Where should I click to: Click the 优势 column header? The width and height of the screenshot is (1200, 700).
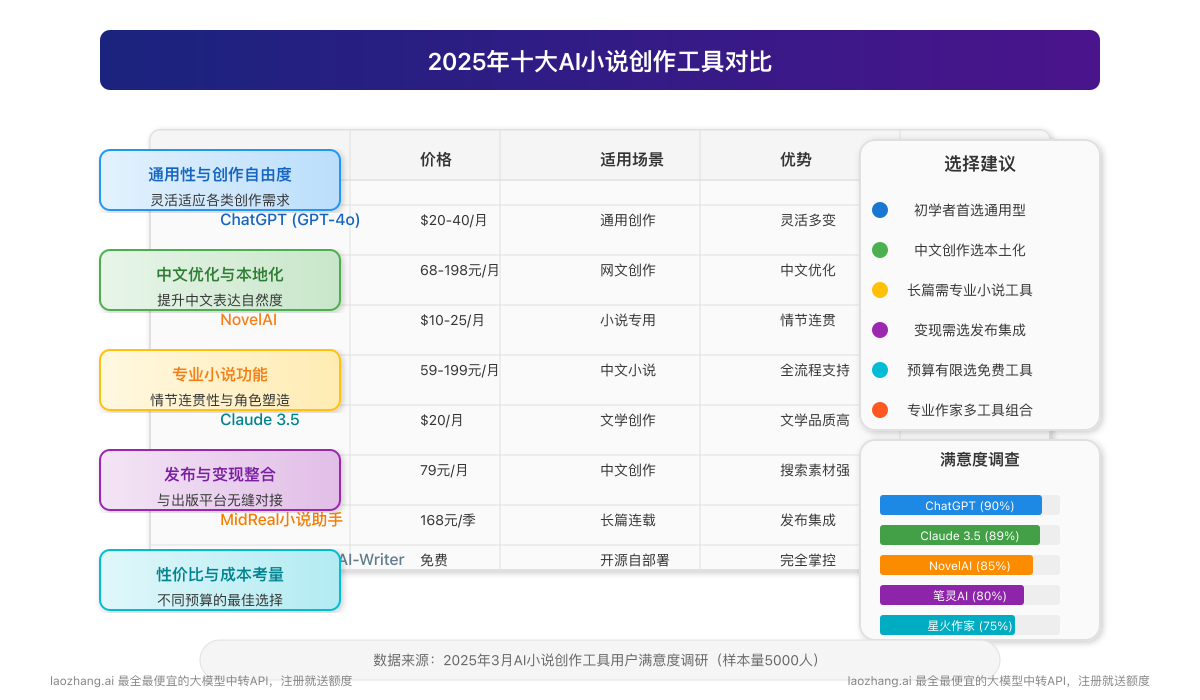pos(796,160)
